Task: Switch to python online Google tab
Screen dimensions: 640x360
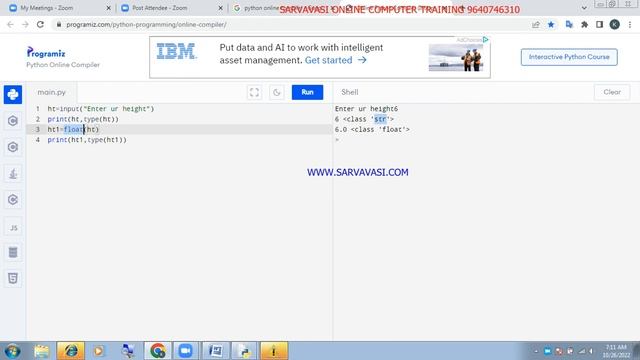Action: click(x=256, y=8)
